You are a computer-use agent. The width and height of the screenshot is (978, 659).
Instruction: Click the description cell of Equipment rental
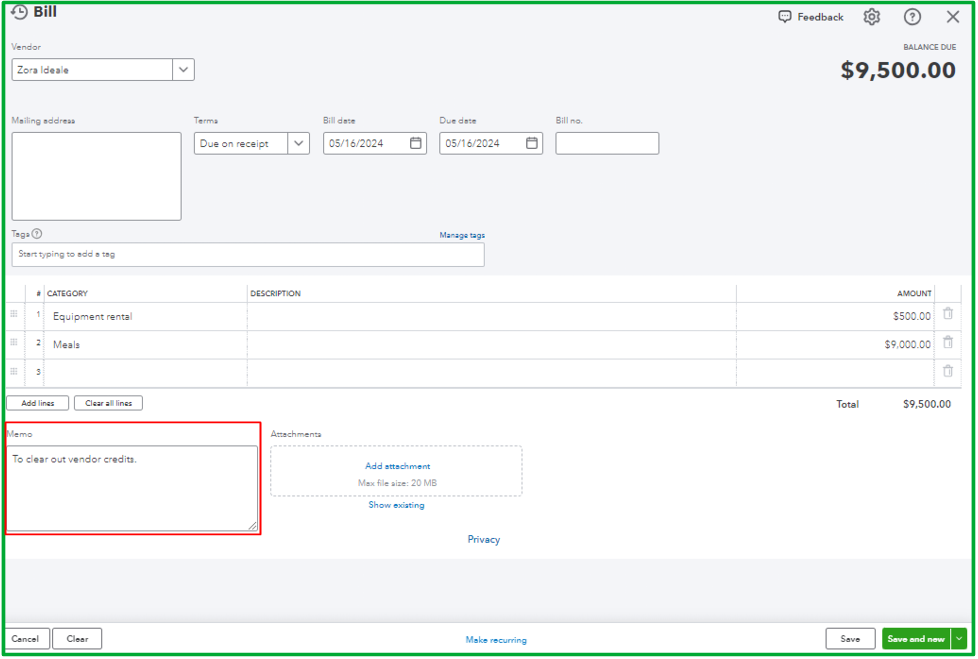pyautogui.click(x=491, y=317)
